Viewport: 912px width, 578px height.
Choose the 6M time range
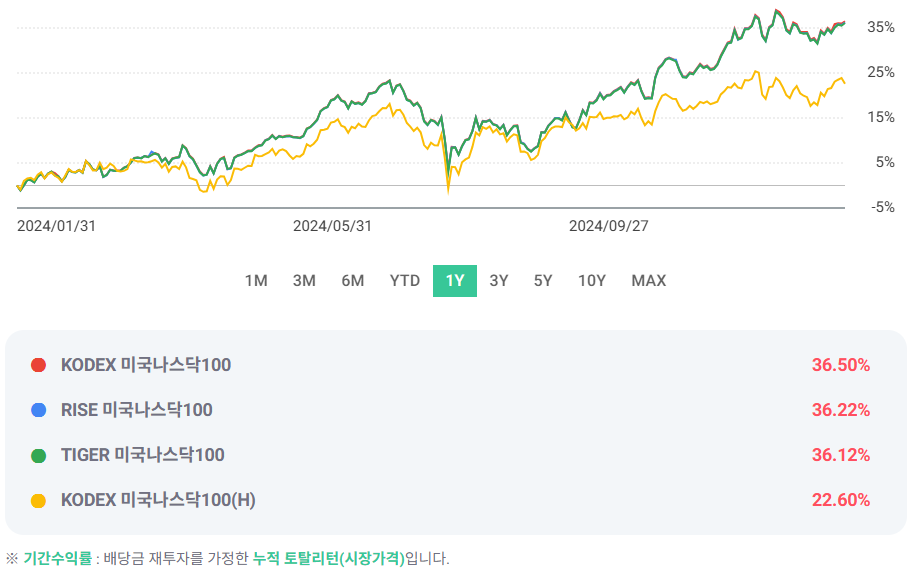pyautogui.click(x=352, y=281)
